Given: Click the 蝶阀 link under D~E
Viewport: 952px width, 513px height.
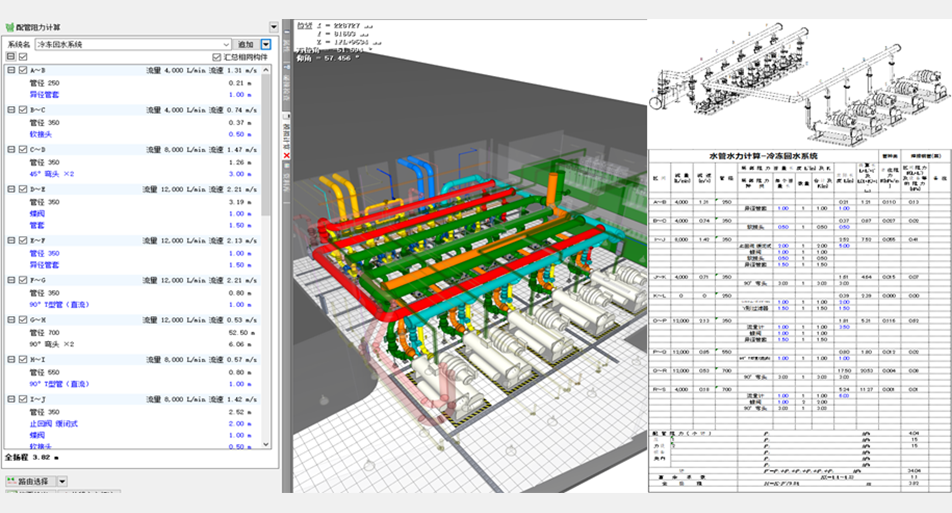Looking at the screenshot, I should coord(37,214).
